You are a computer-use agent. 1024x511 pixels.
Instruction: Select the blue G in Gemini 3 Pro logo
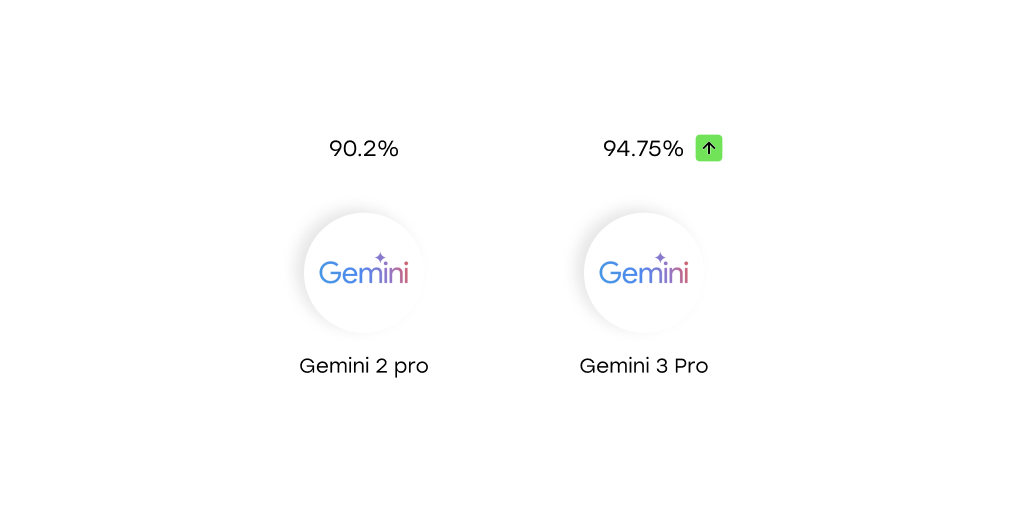point(611,273)
